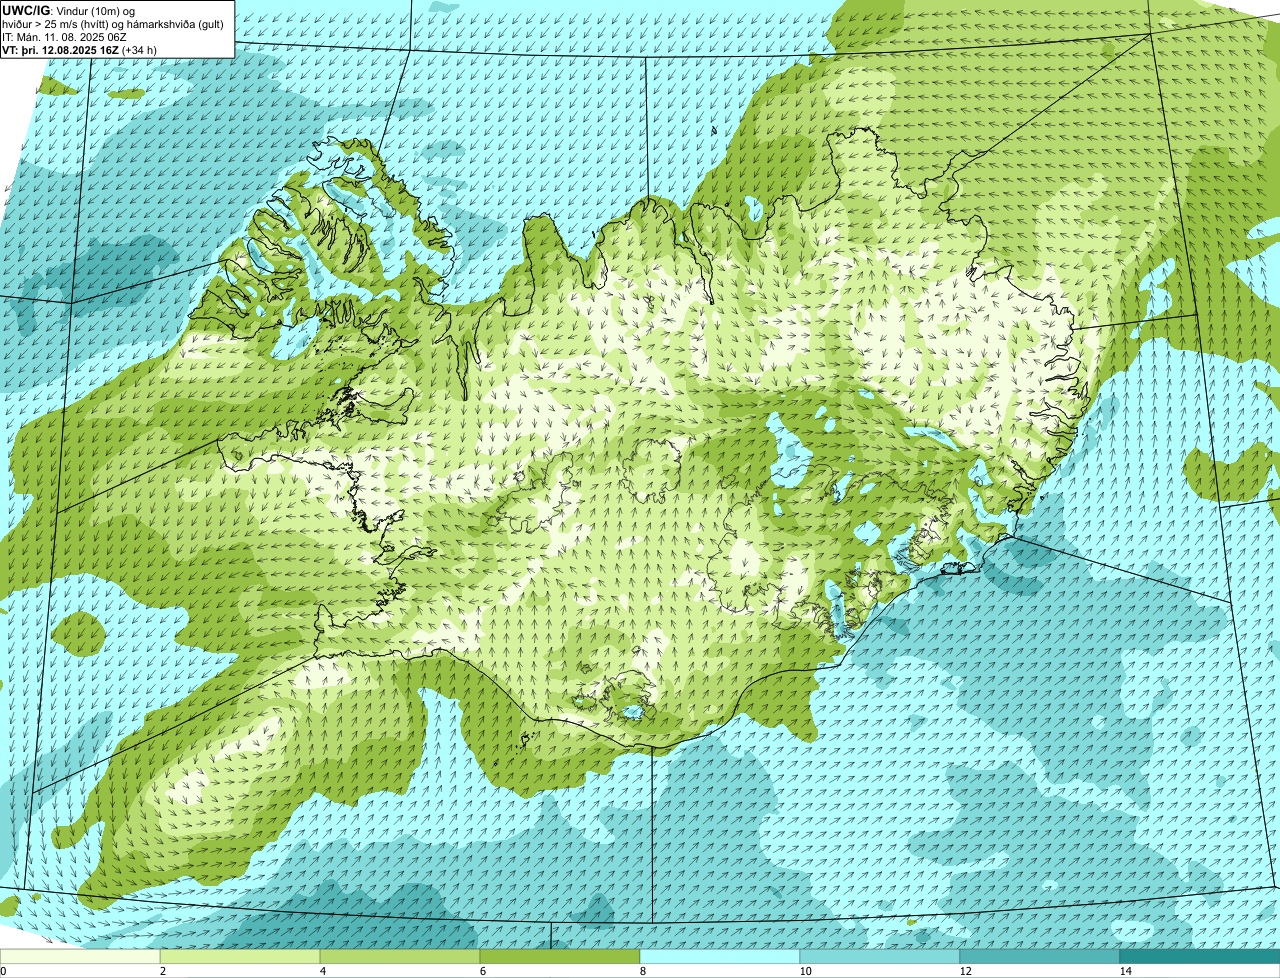Click the dark teal above-14 m/s legend segment
Viewport: 1280px width, 978px height.
click(x=1200, y=956)
